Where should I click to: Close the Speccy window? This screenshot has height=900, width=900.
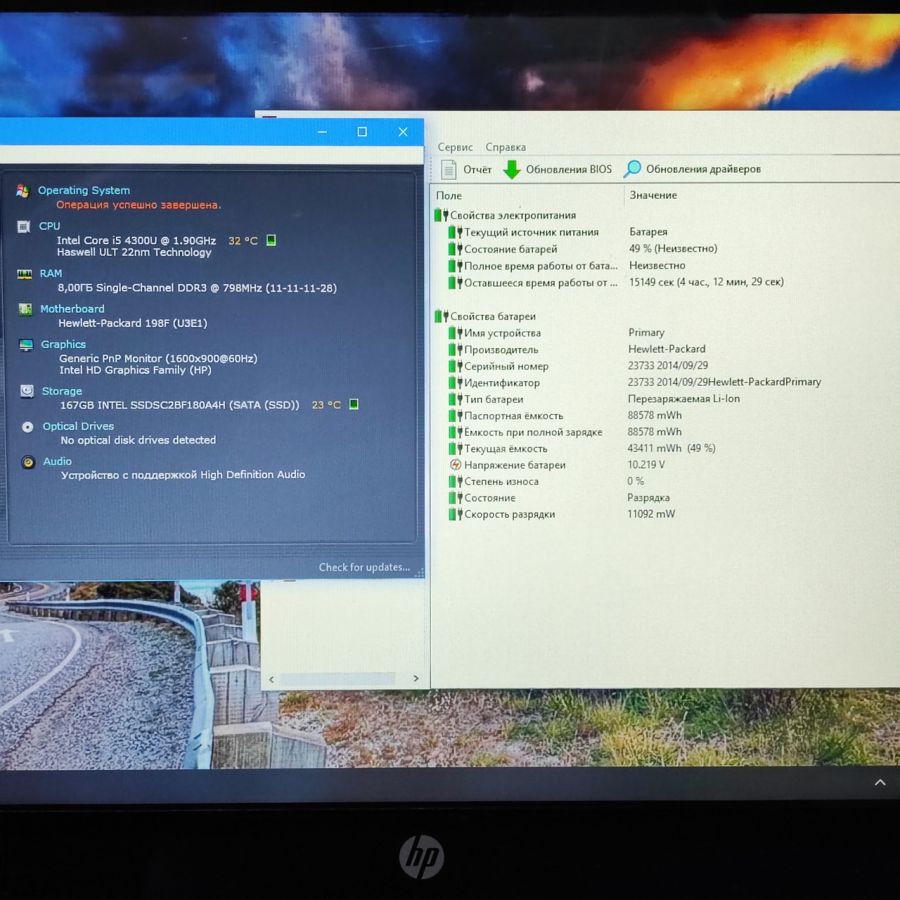403,132
